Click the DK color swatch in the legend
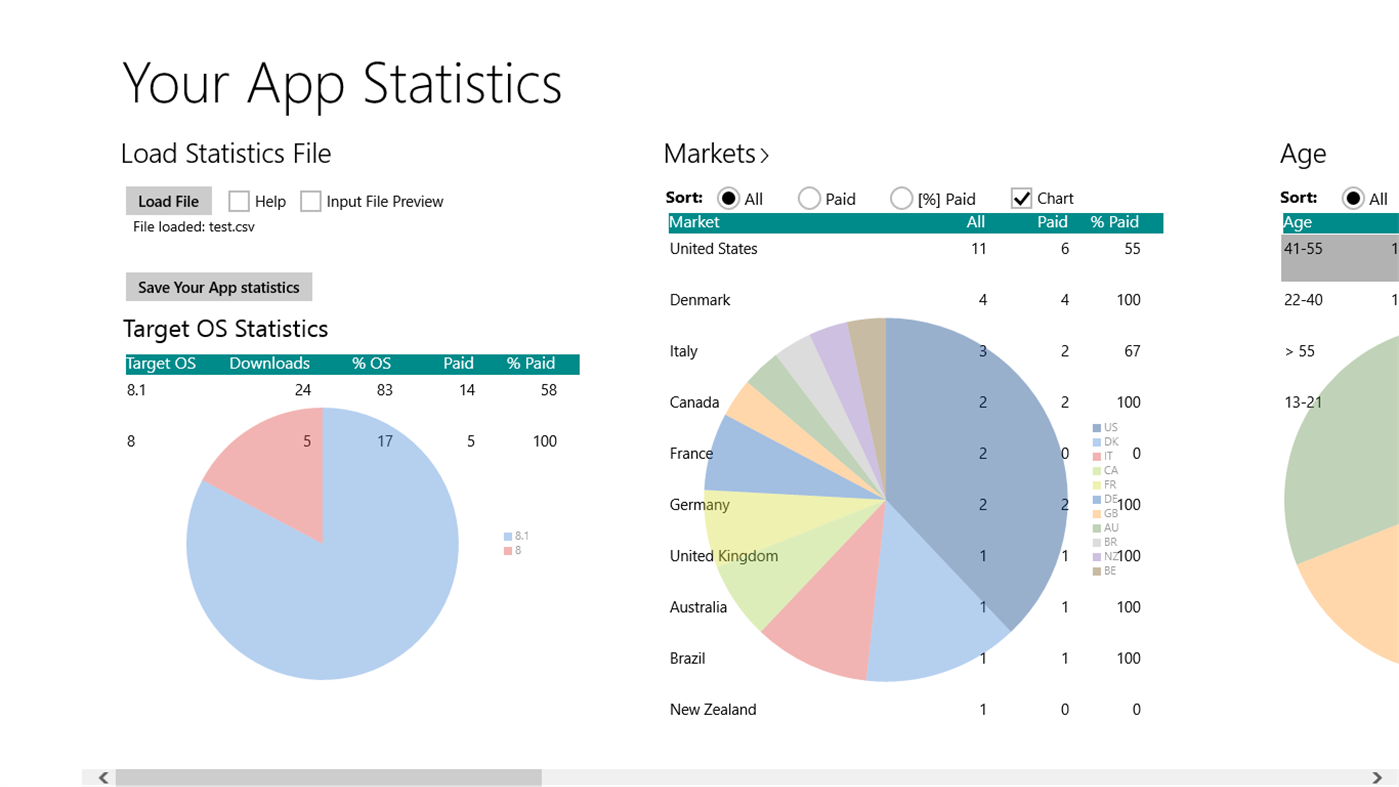The width and height of the screenshot is (1399, 787). coord(1098,441)
